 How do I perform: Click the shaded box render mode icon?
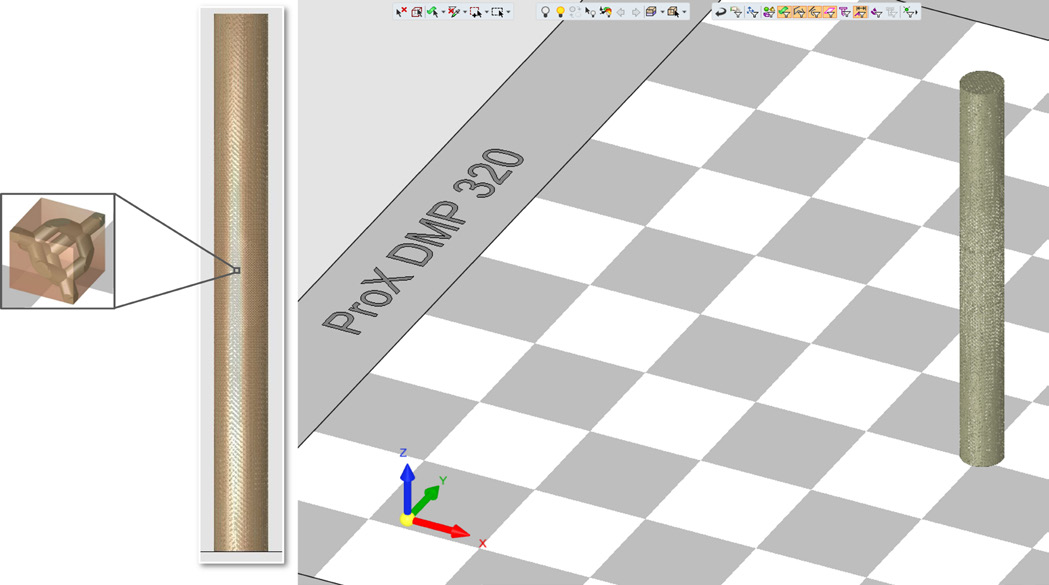tap(651, 12)
